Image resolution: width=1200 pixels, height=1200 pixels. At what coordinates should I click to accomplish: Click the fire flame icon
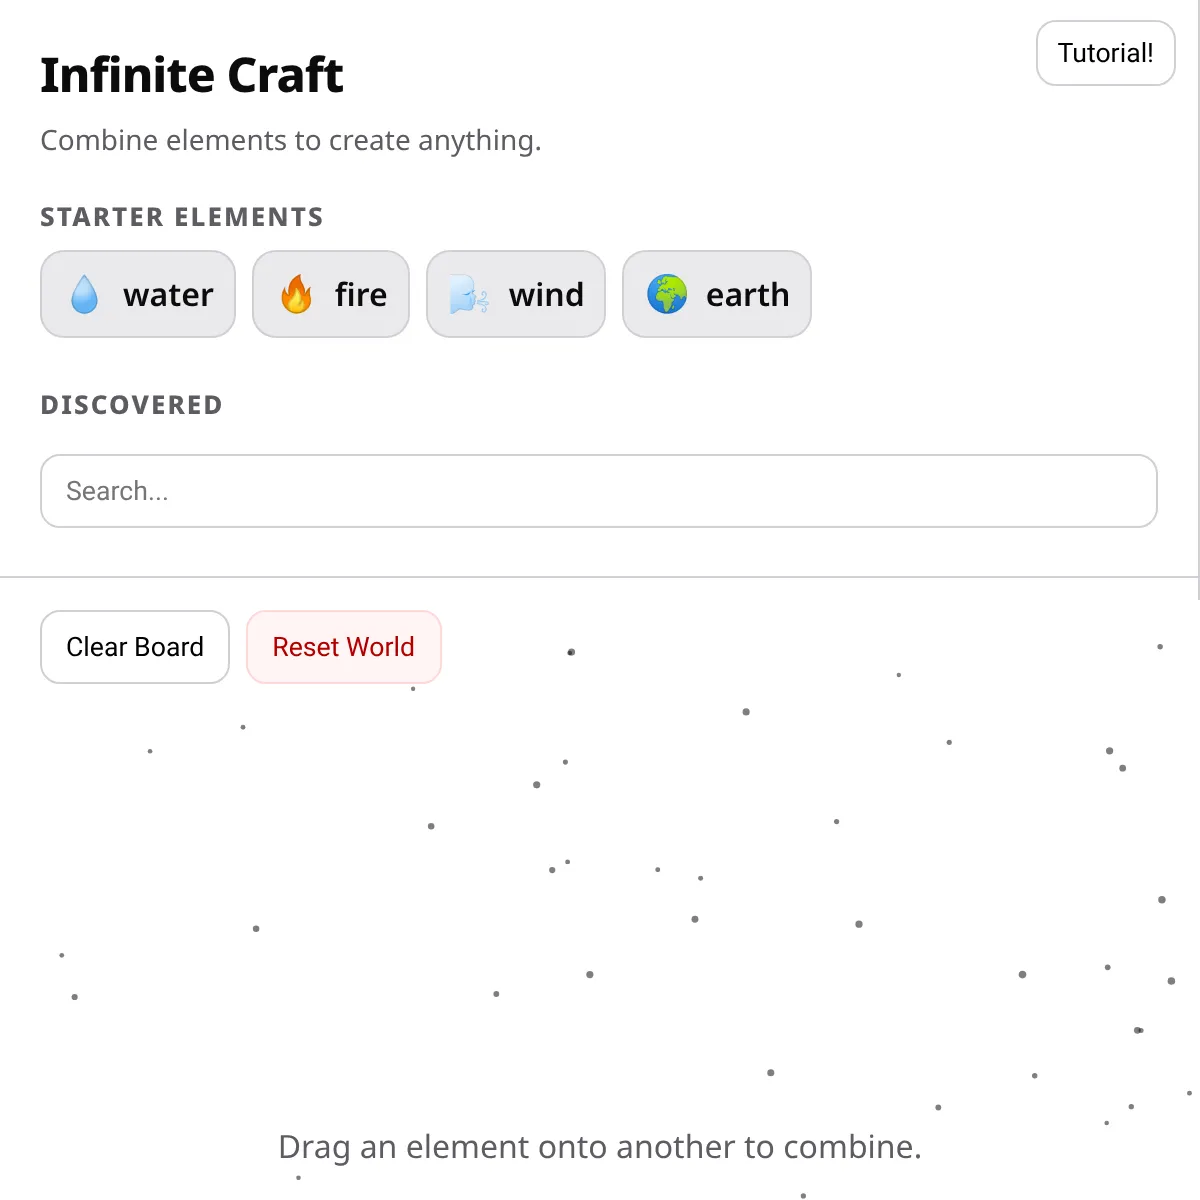pyautogui.click(x=297, y=295)
